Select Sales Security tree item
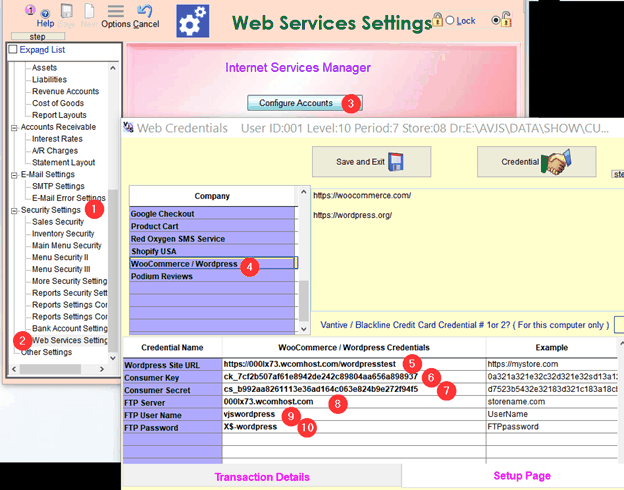 coord(58,222)
